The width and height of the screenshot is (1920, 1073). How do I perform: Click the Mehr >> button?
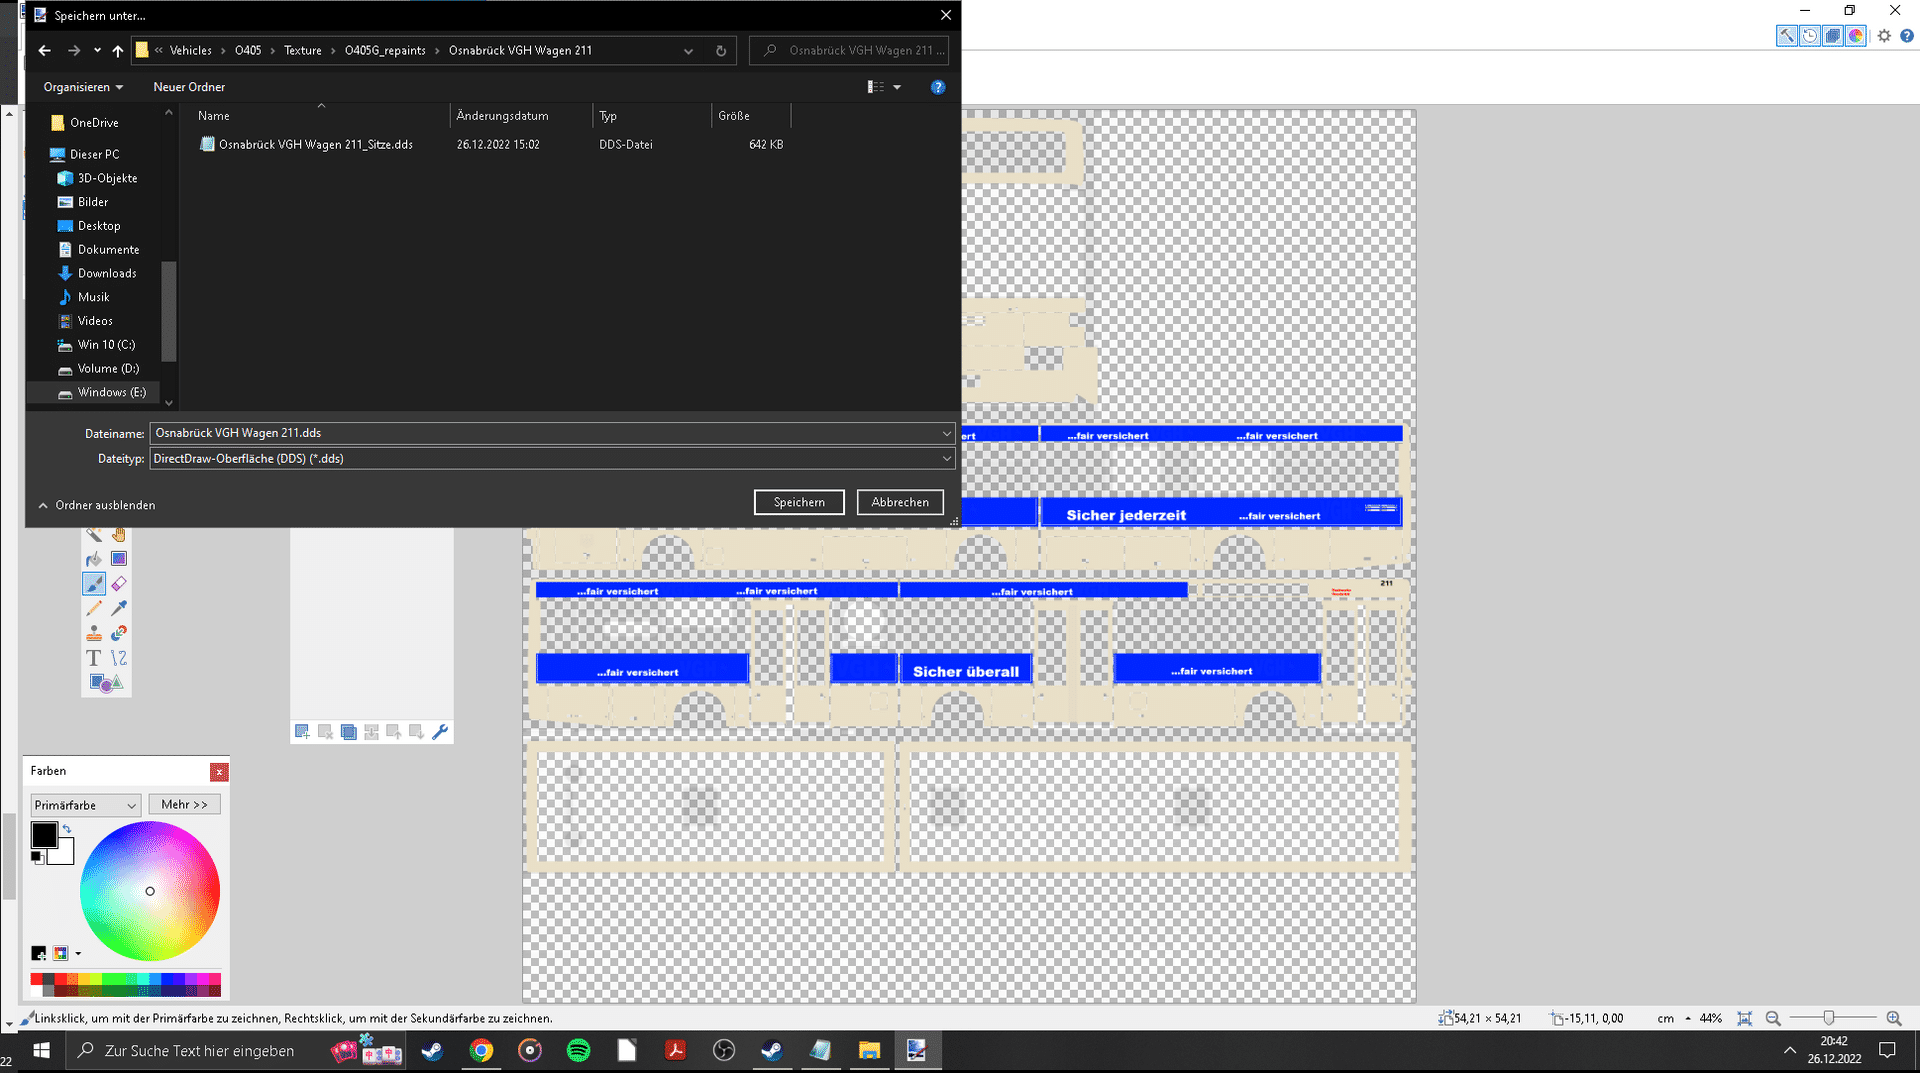(x=184, y=805)
